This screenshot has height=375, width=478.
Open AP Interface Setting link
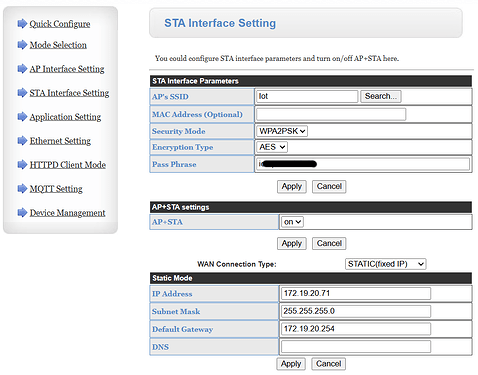(x=67, y=69)
